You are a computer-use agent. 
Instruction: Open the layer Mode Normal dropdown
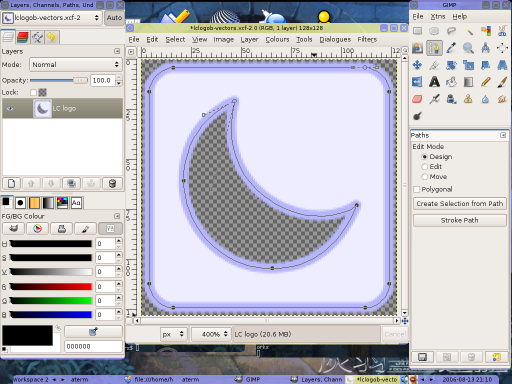(76, 65)
